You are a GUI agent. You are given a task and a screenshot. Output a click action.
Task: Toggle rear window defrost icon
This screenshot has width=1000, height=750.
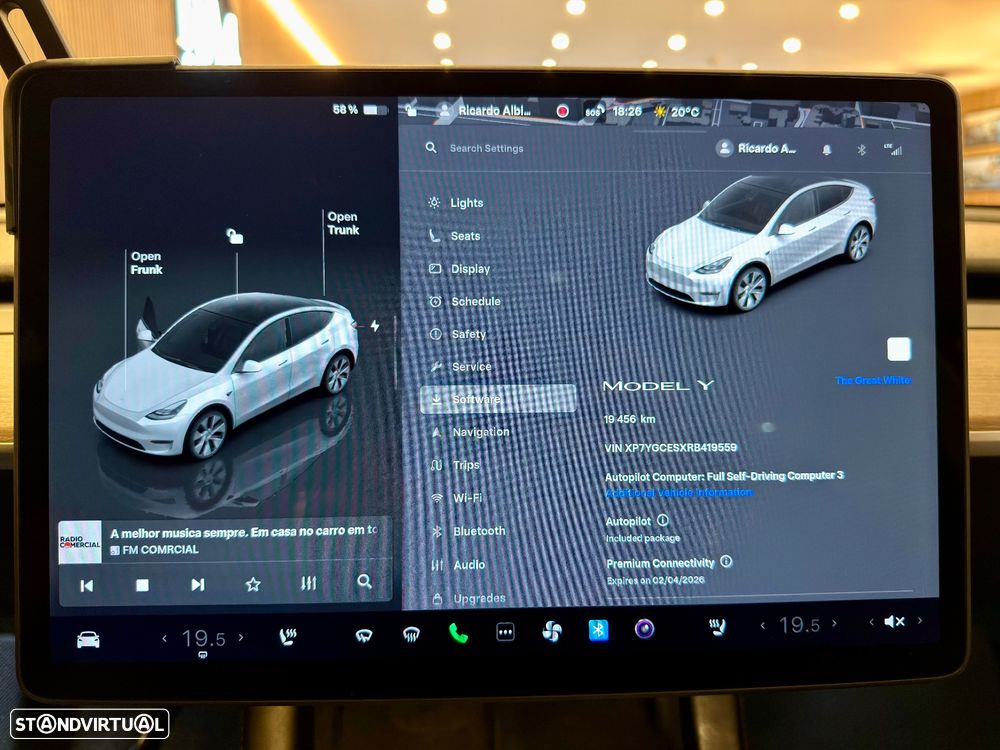click(411, 634)
